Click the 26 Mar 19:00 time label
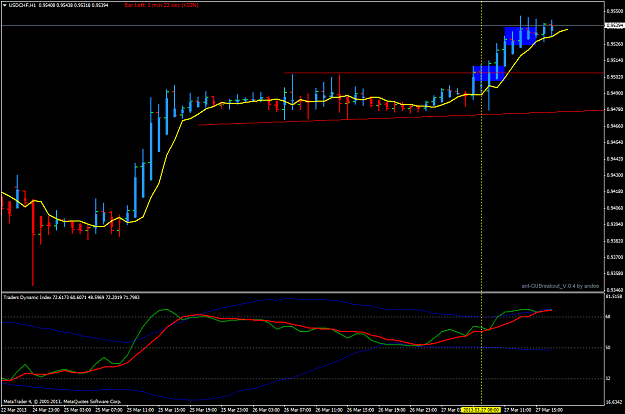625x414 pixels. (392, 410)
